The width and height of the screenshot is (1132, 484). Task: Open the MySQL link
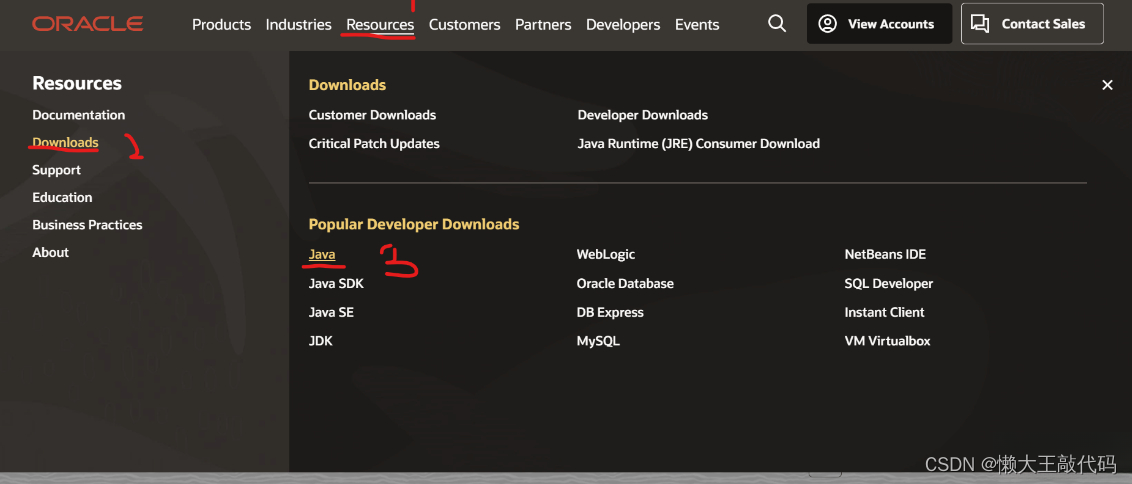(598, 341)
